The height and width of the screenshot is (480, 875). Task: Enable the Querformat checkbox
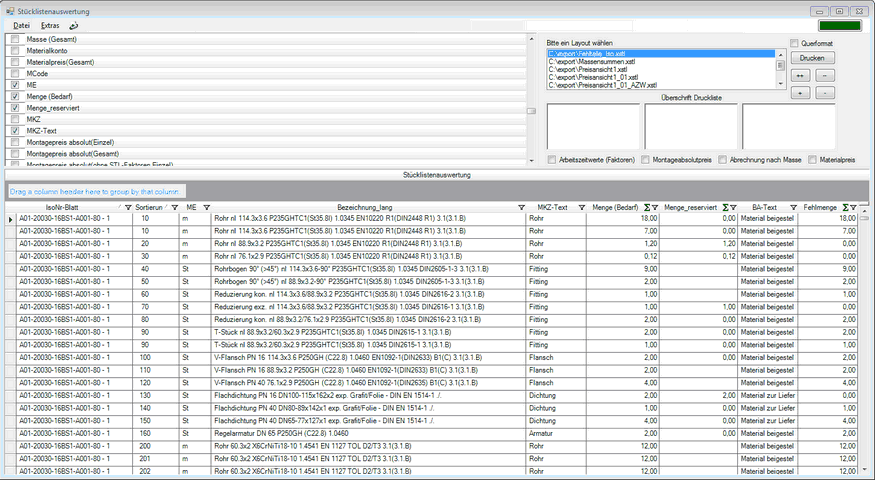(794, 43)
